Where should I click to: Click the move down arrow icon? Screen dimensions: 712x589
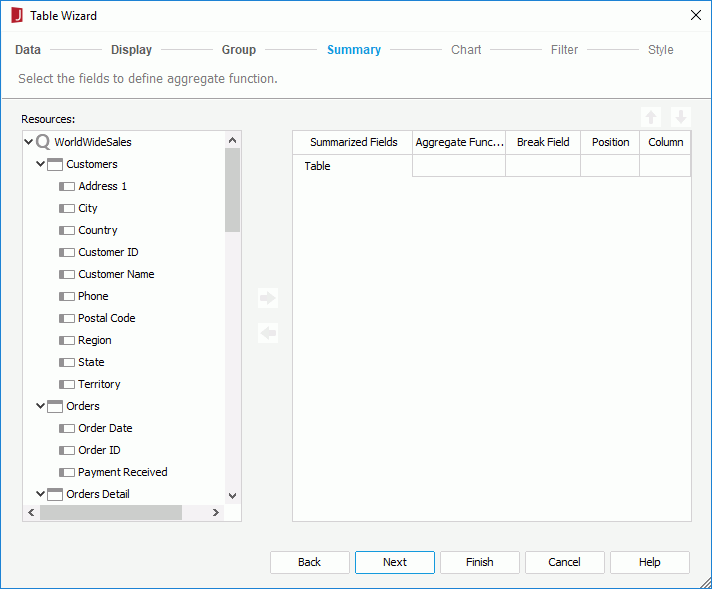pyautogui.click(x=681, y=117)
